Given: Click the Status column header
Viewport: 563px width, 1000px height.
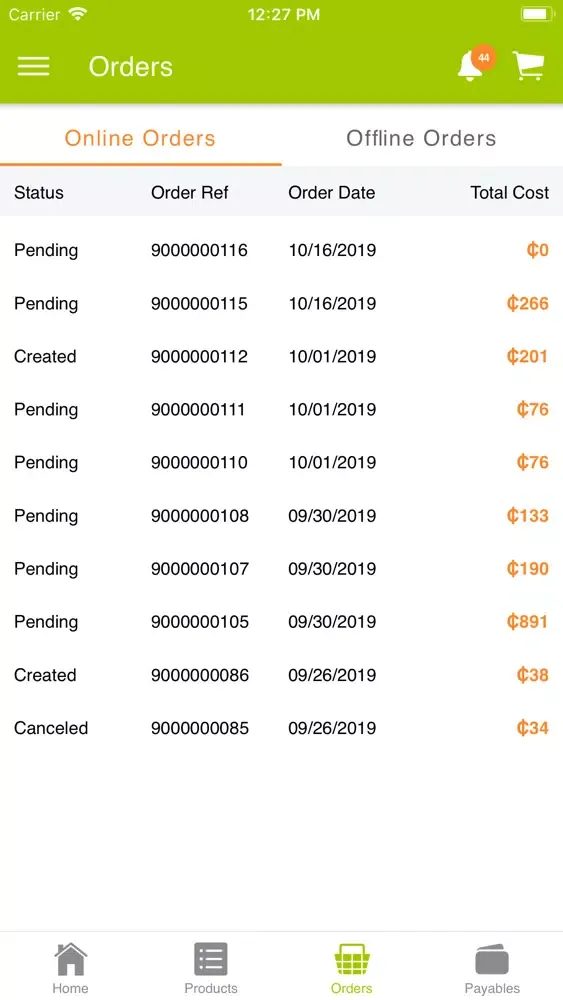Looking at the screenshot, I should click(39, 193).
